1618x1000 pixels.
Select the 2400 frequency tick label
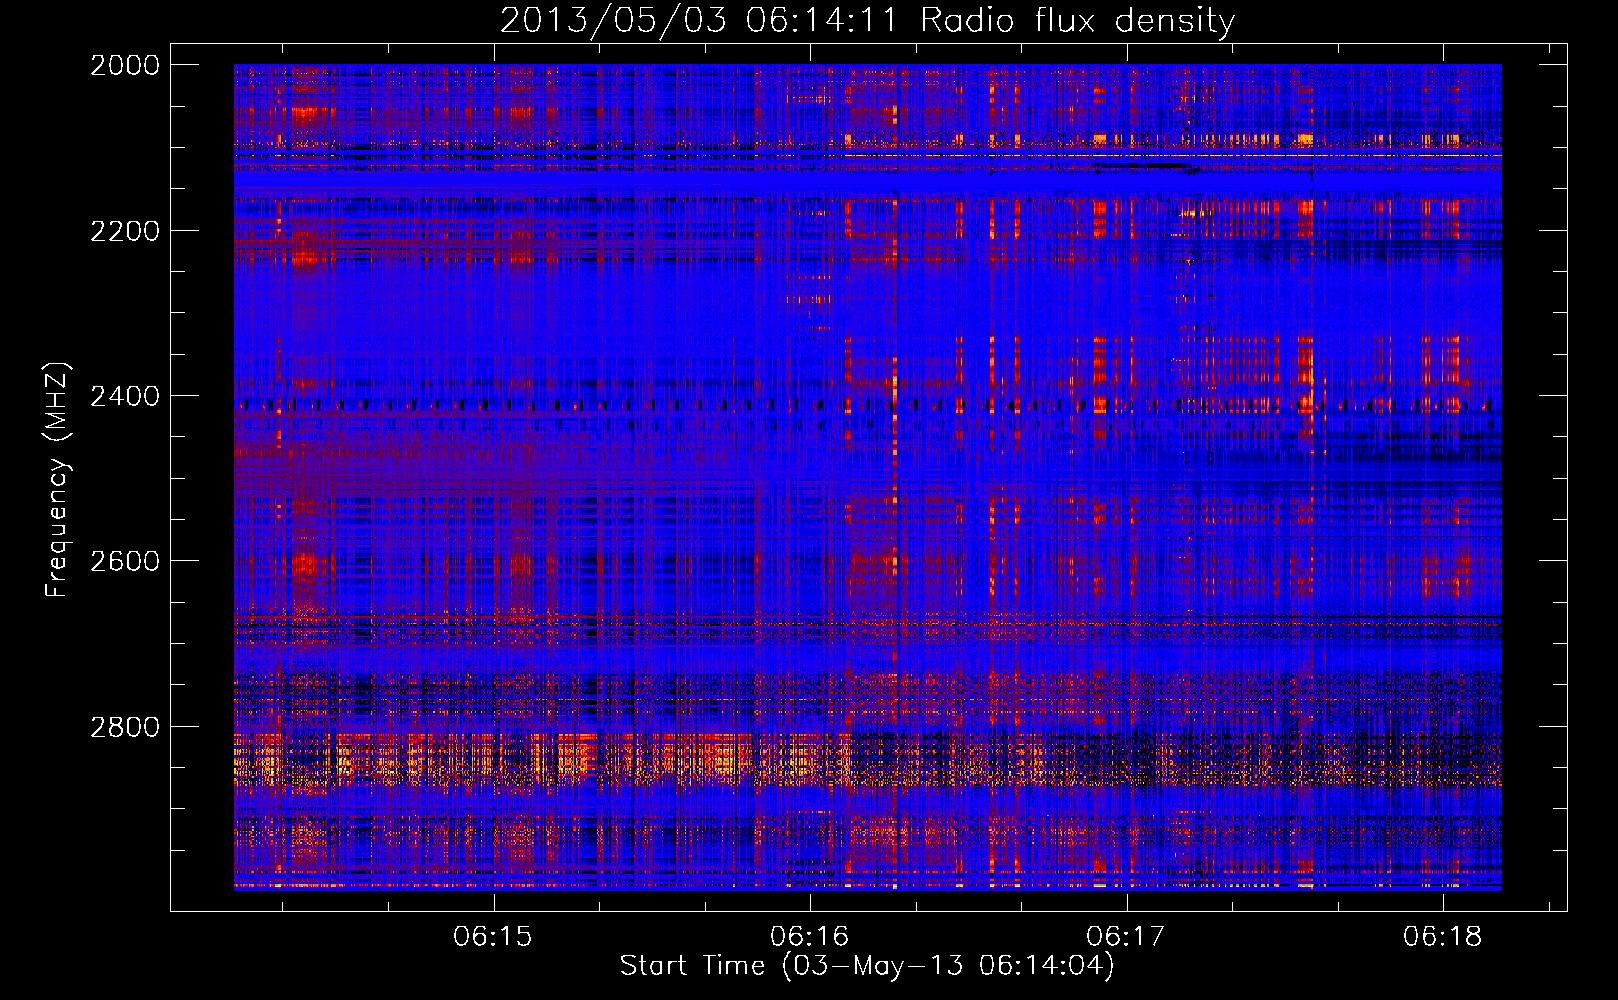125,396
